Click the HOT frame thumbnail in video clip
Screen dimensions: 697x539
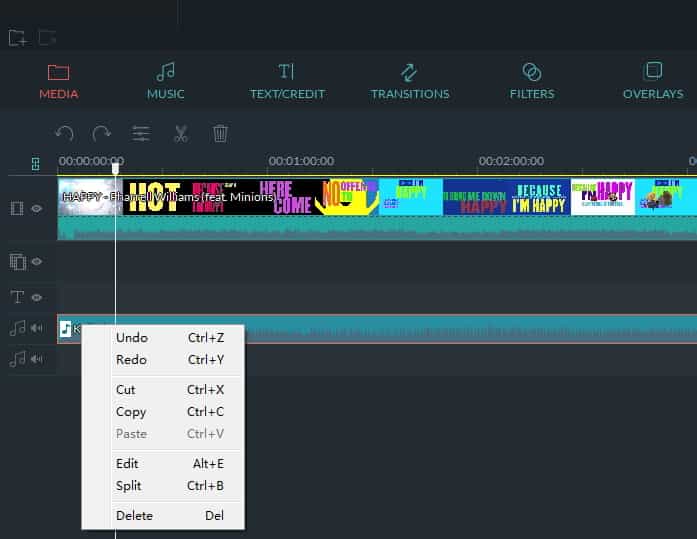[x=156, y=197]
